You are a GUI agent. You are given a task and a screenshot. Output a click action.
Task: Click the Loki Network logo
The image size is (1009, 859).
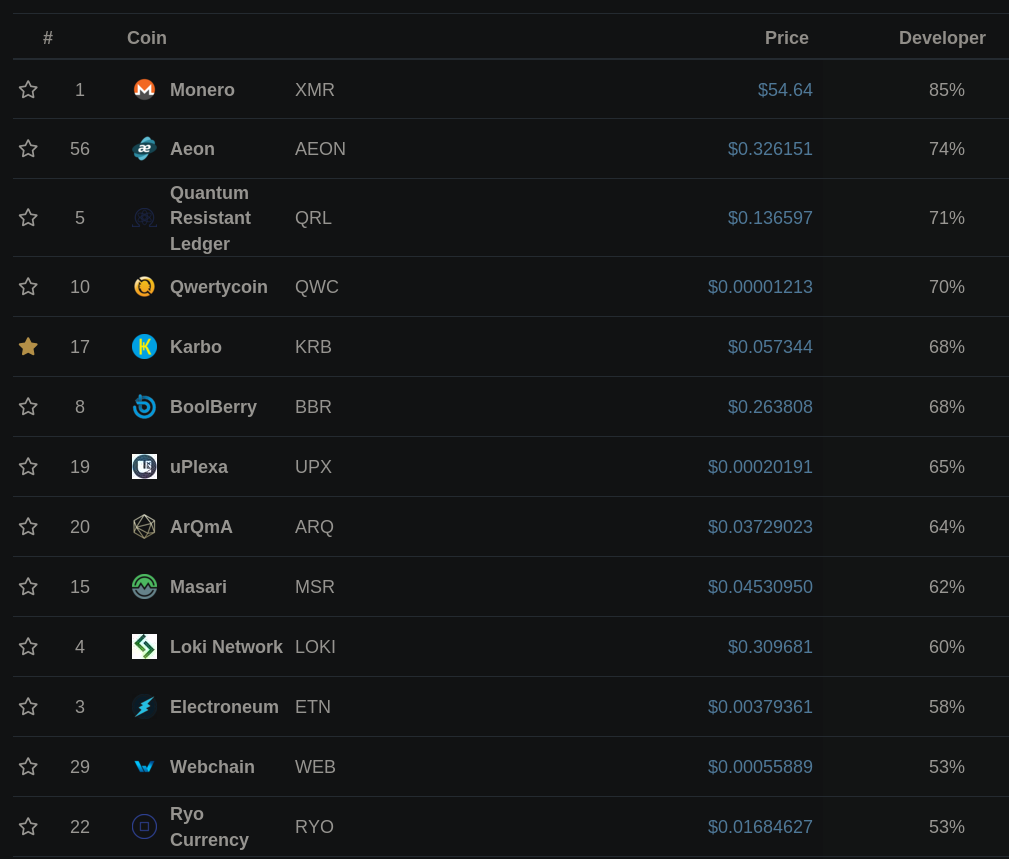[144, 647]
